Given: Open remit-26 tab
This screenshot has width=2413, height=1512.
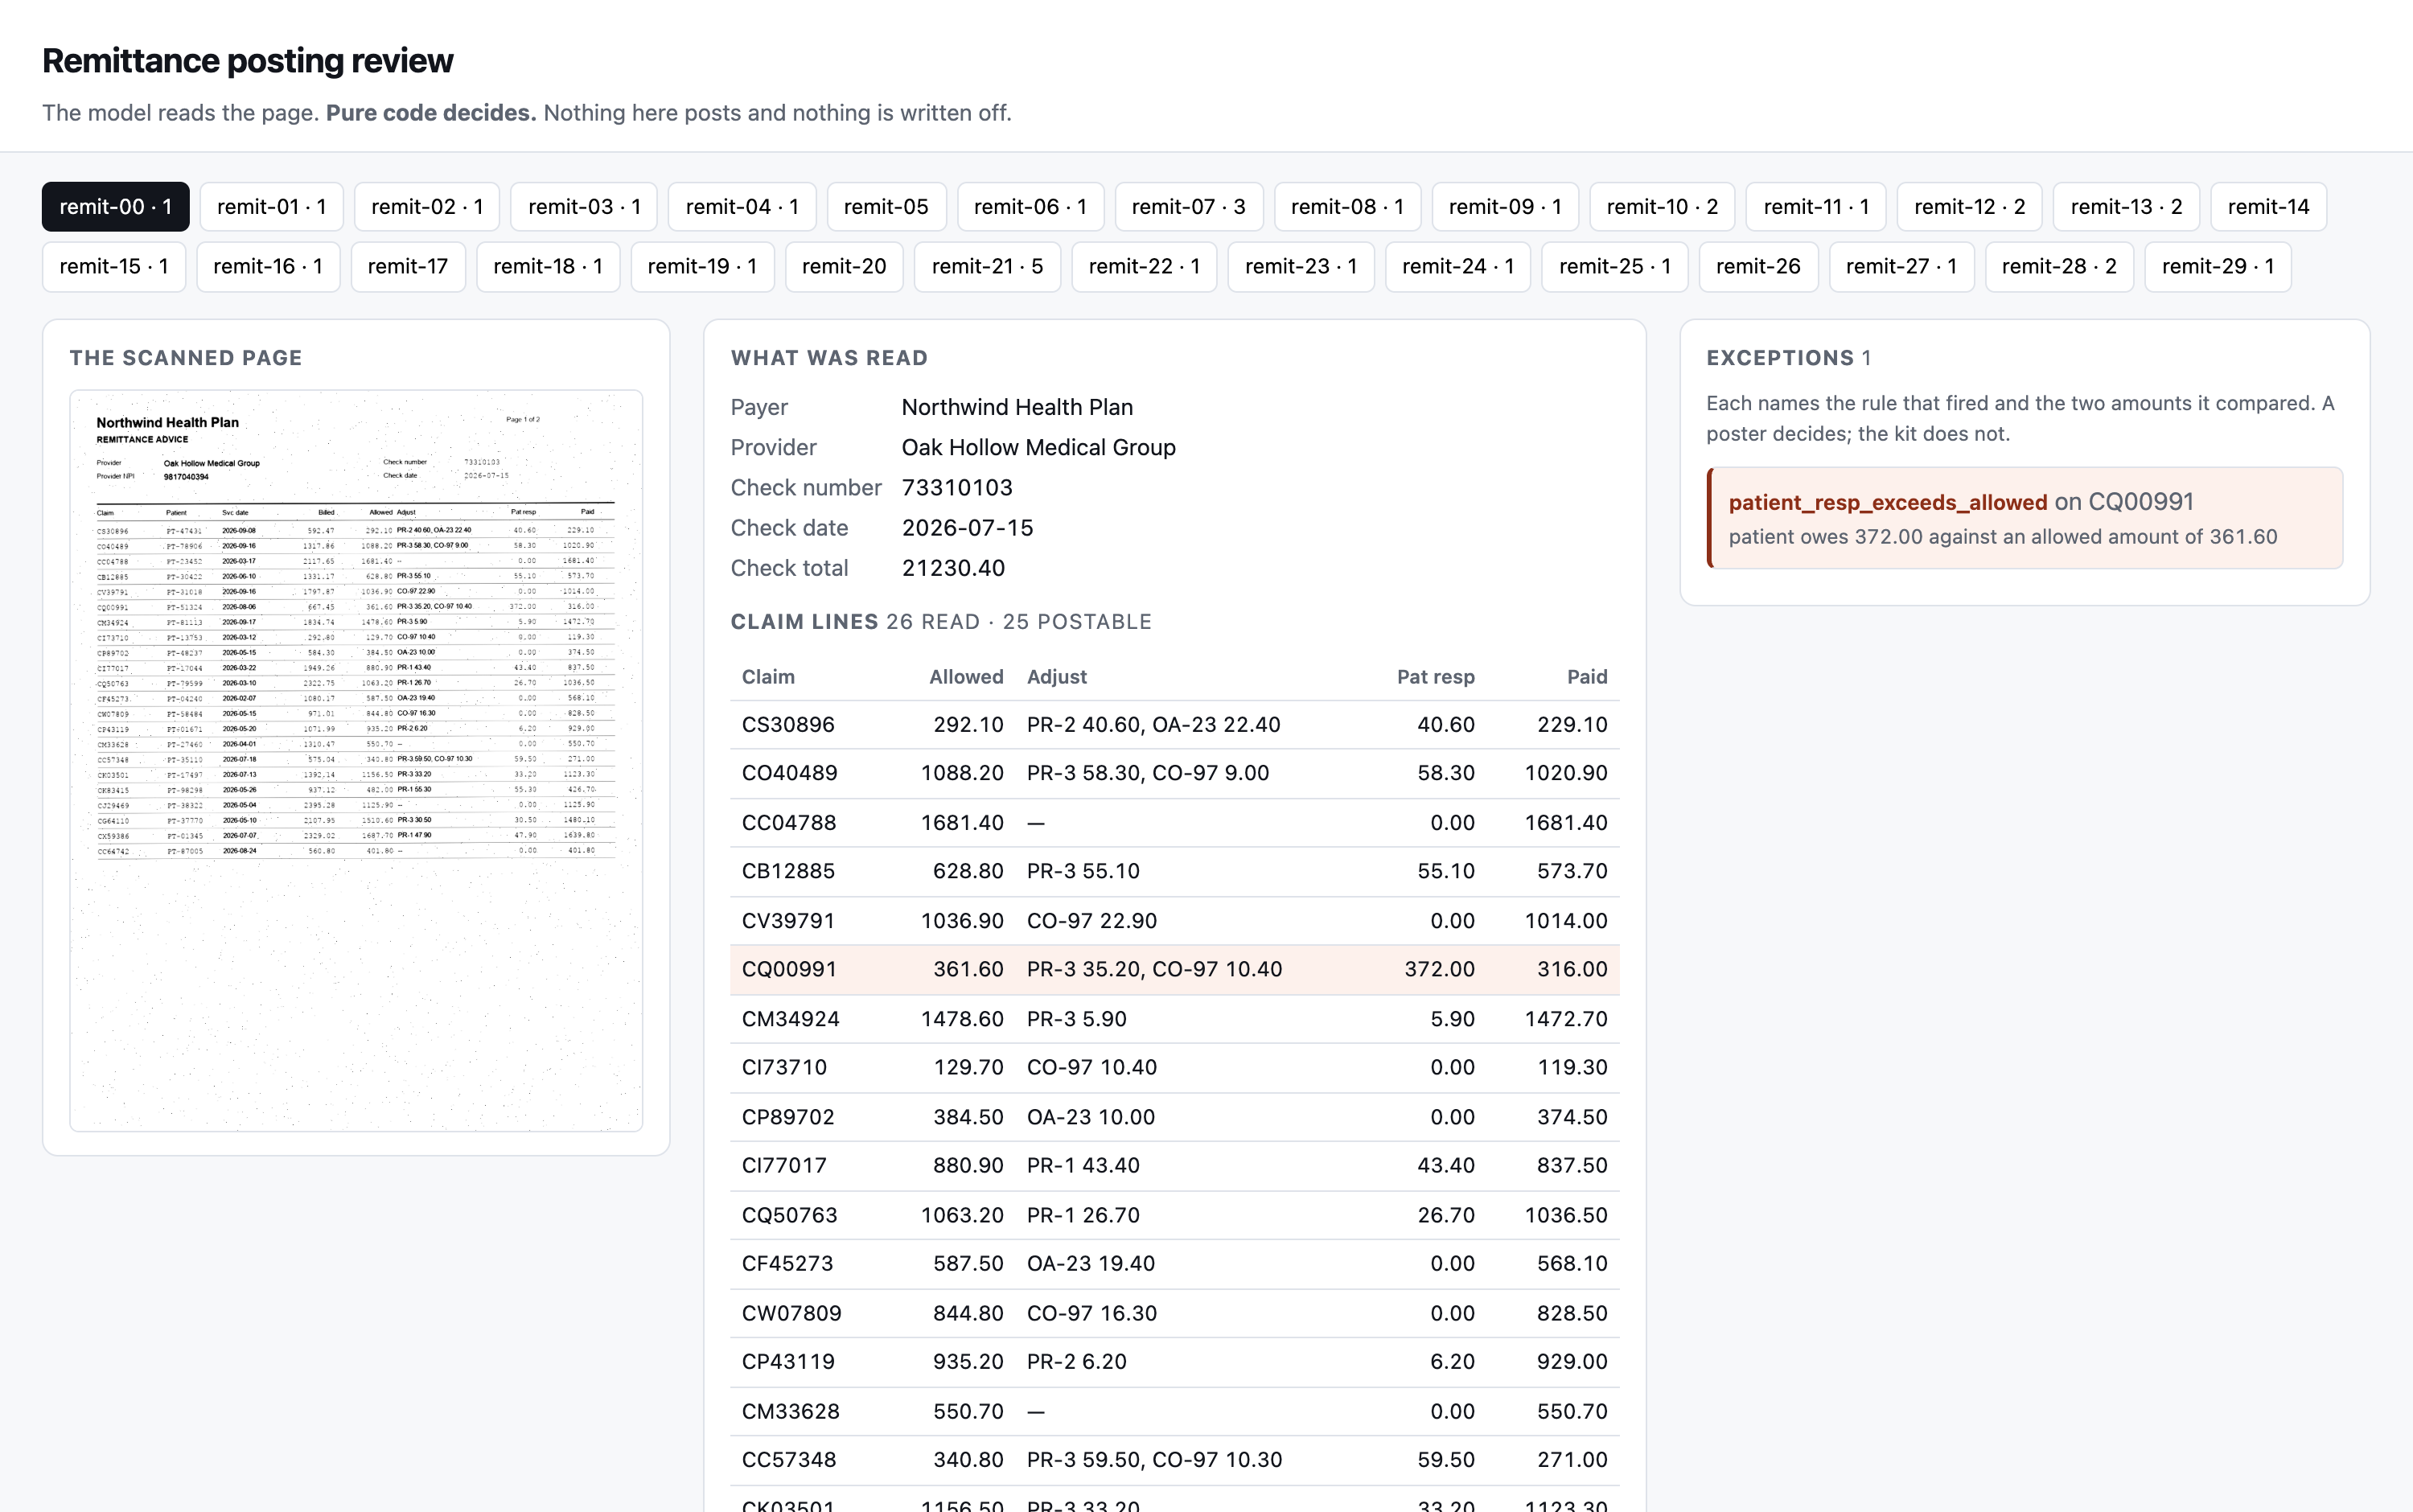Looking at the screenshot, I should coord(1758,267).
